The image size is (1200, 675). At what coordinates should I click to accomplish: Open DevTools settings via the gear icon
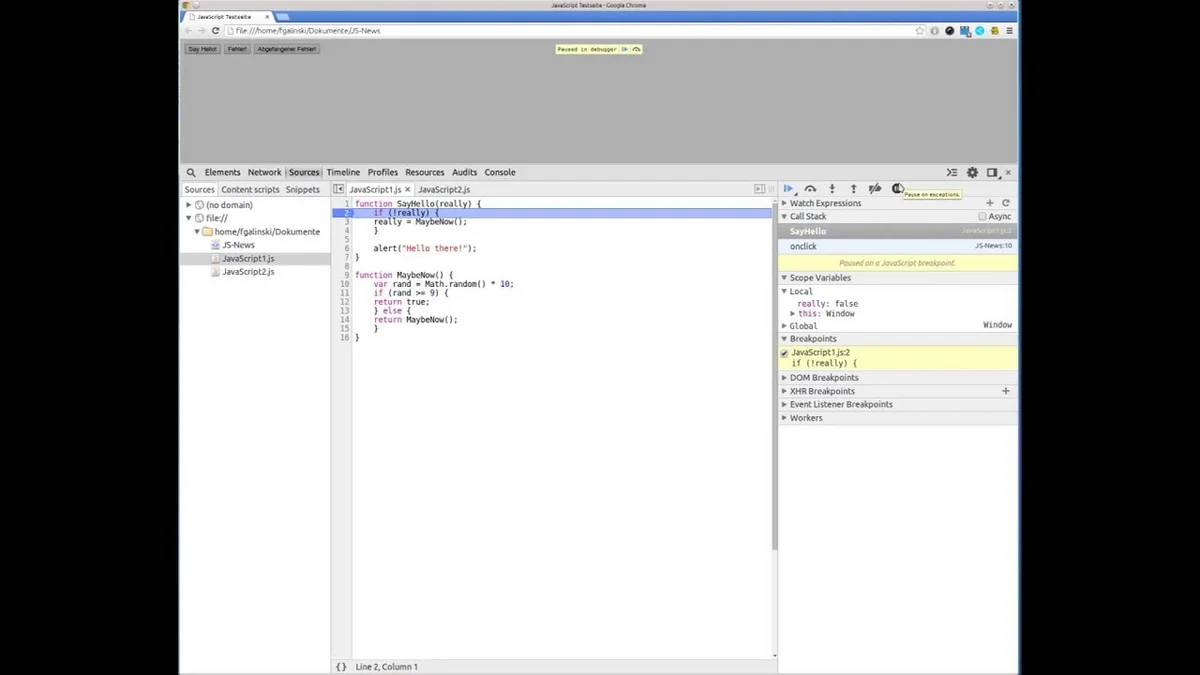972,172
